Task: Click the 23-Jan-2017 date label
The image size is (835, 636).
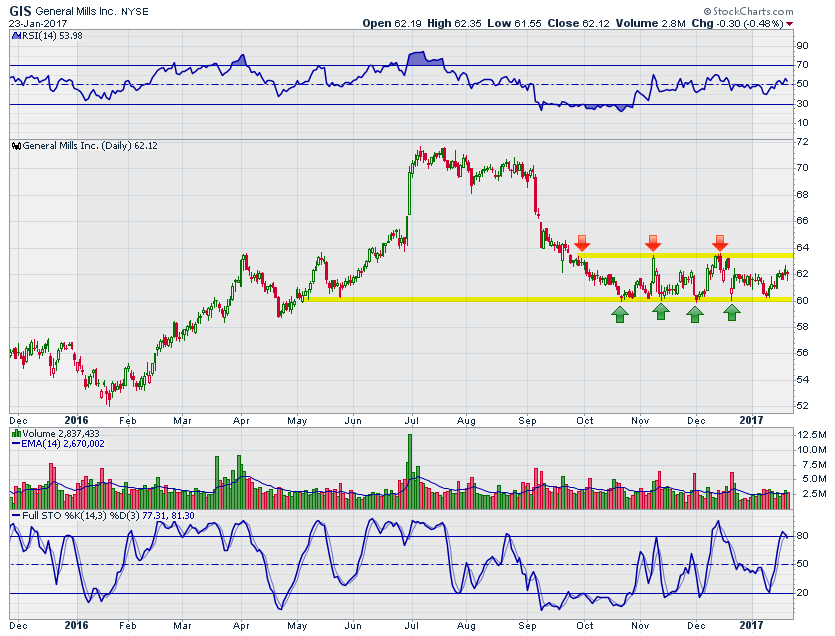Action: (38, 23)
